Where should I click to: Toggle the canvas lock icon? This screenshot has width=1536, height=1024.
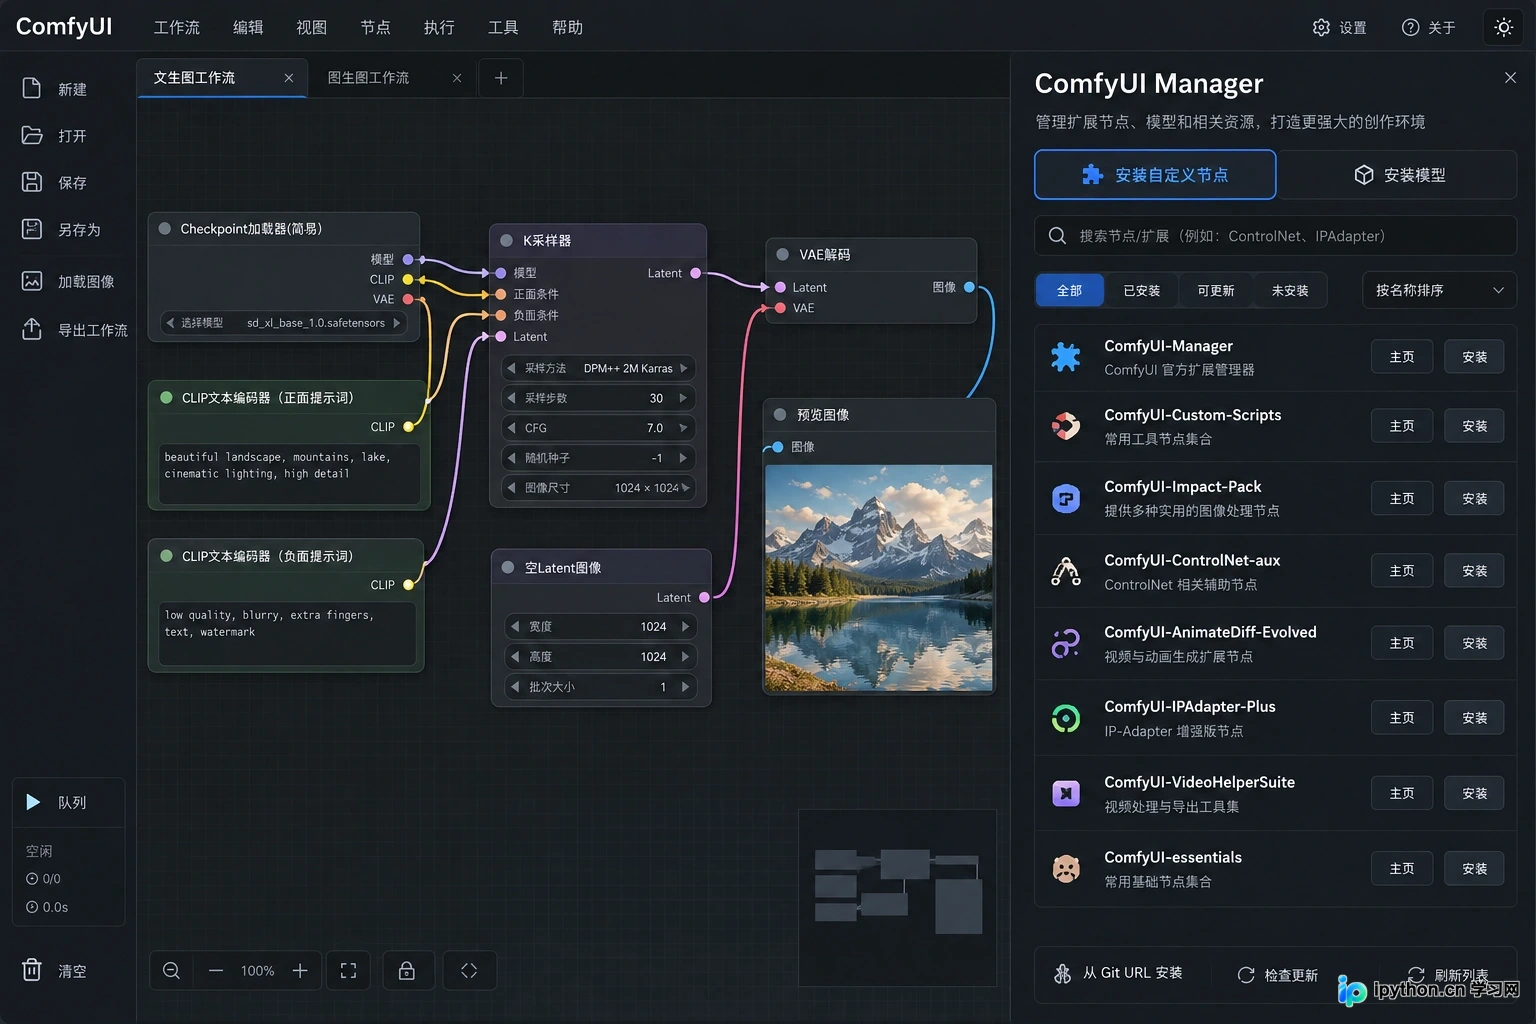407,971
